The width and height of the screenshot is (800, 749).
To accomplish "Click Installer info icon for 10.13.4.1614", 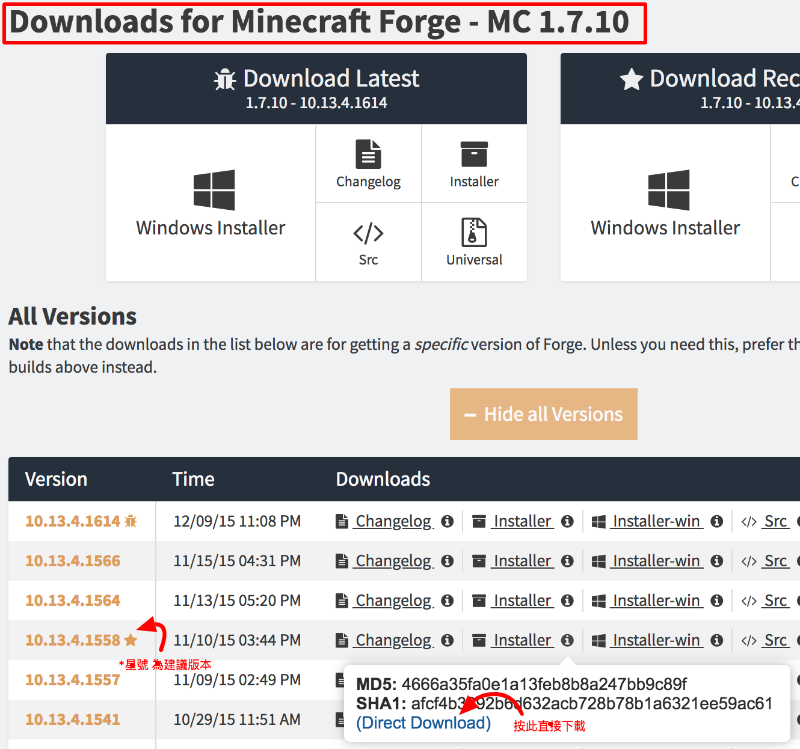I will click(567, 521).
